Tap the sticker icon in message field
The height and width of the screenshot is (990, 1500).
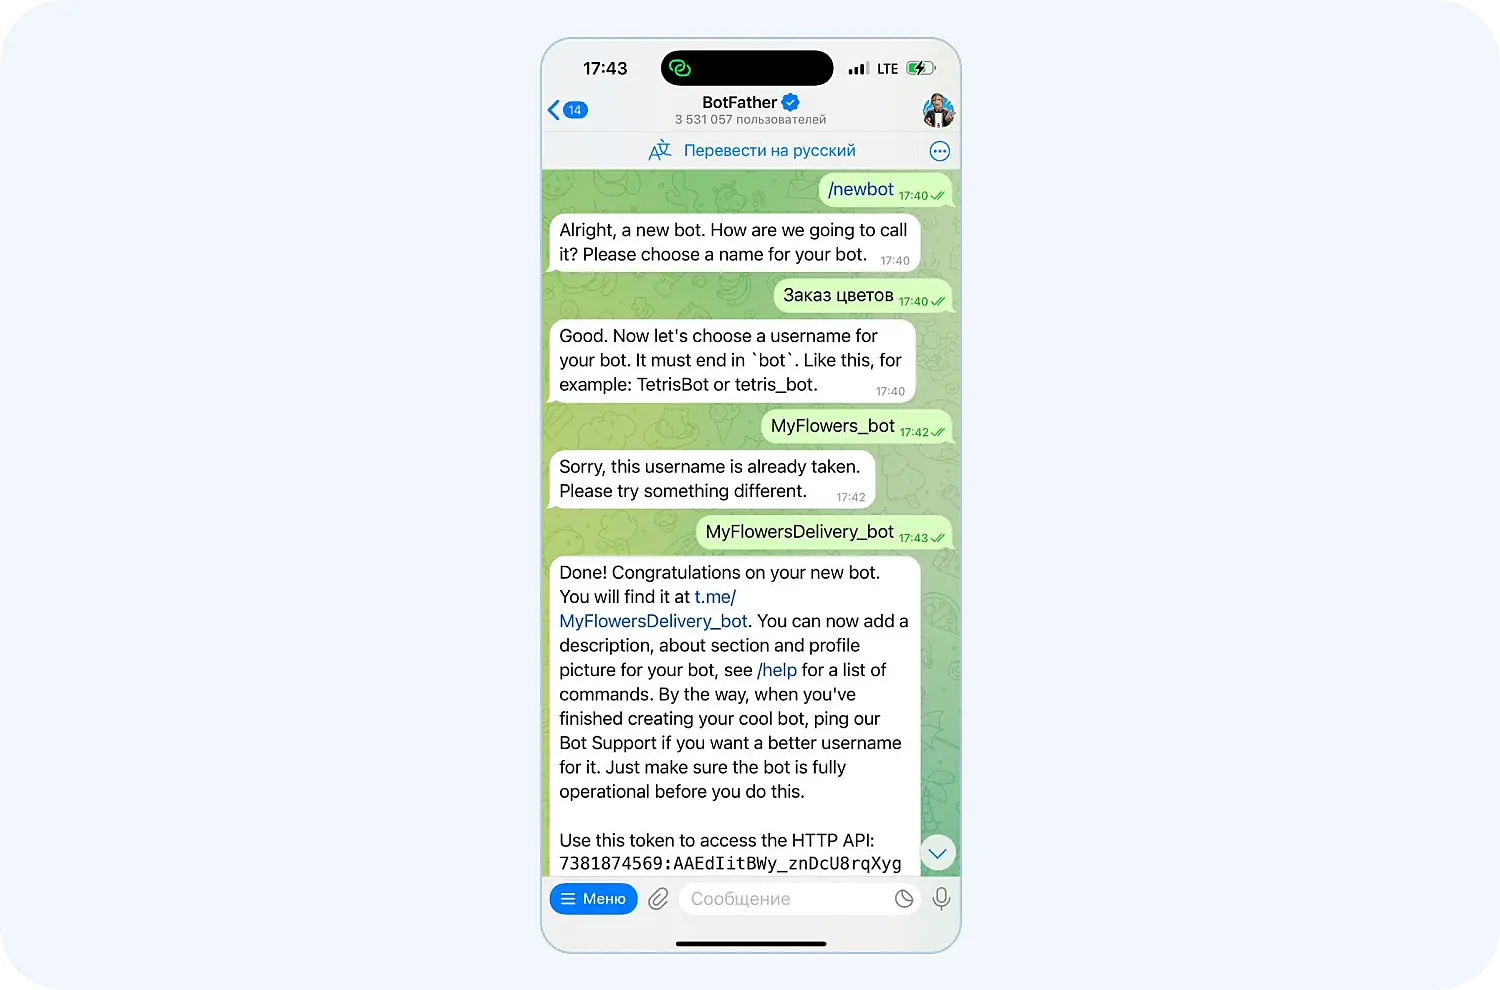coord(904,899)
